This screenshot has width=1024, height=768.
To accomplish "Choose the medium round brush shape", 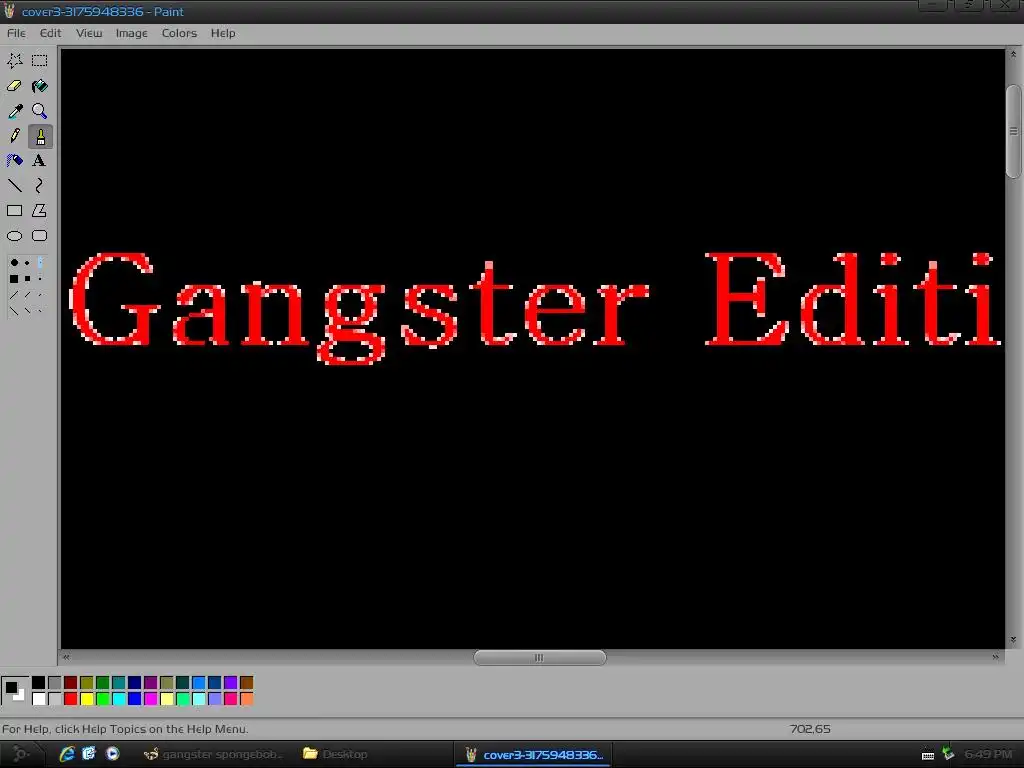I will tap(27, 263).
